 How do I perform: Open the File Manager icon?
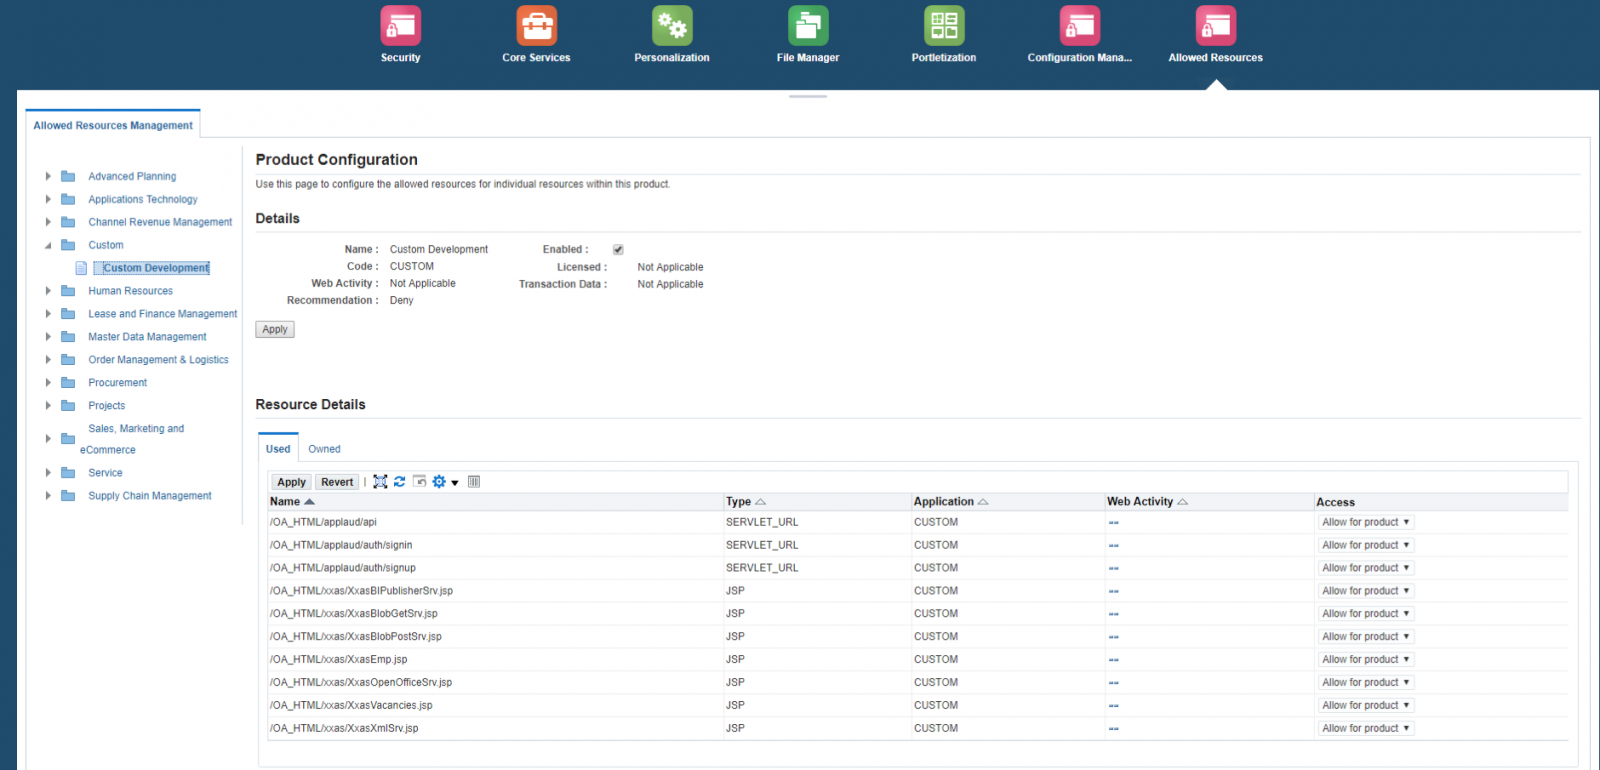point(808,26)
